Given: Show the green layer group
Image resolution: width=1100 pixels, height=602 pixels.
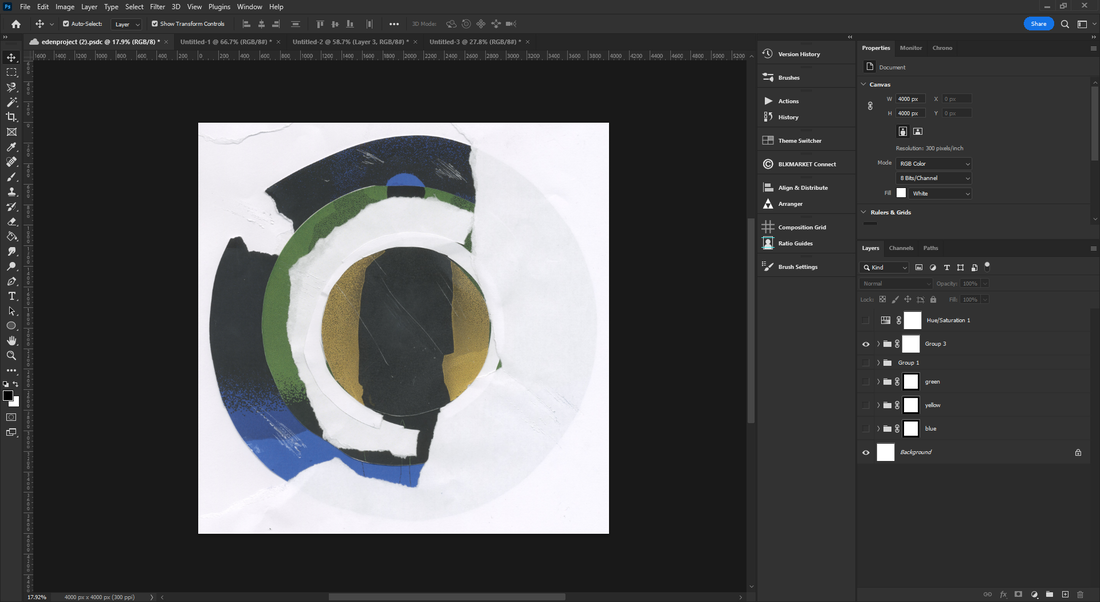Looking at the screenshot, I should tap(866, 382).
